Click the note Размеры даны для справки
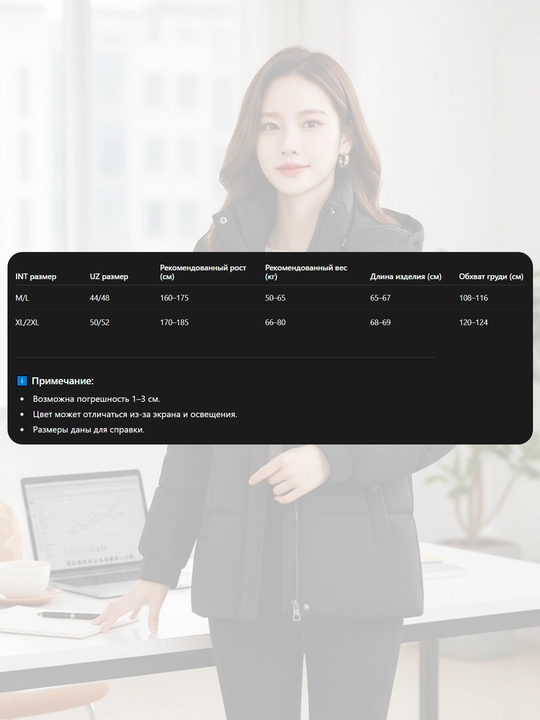The height and width of the screenshot is (720, 540). (x=89, y=430)
